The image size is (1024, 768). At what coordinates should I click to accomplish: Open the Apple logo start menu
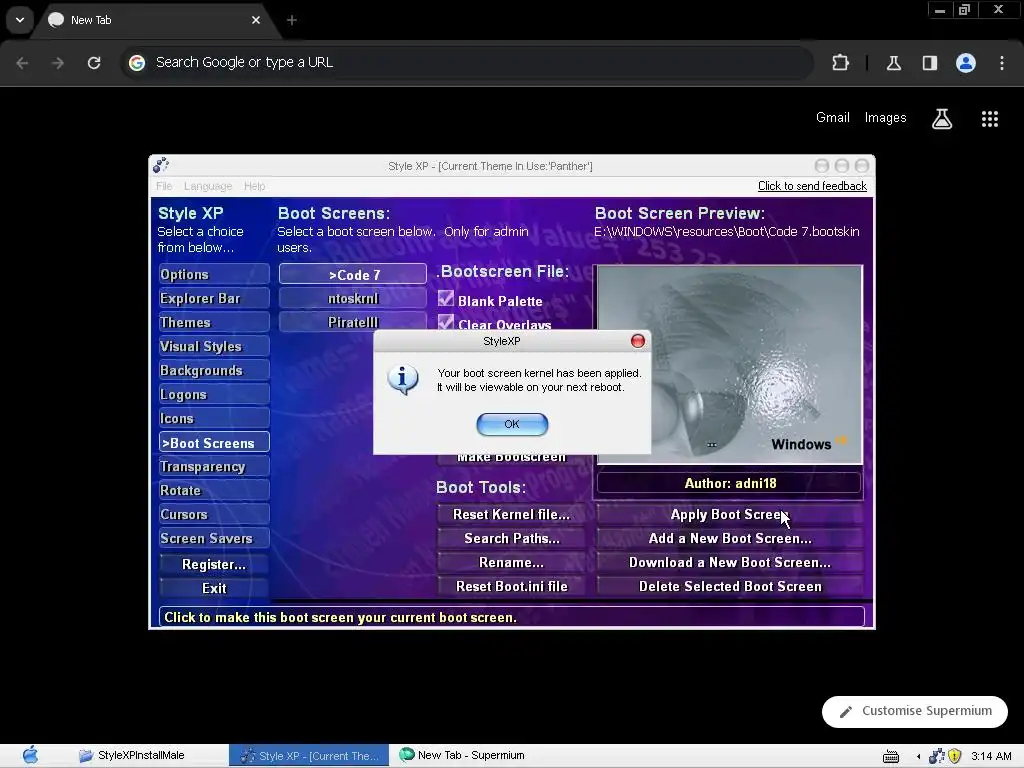coord(30,756)
